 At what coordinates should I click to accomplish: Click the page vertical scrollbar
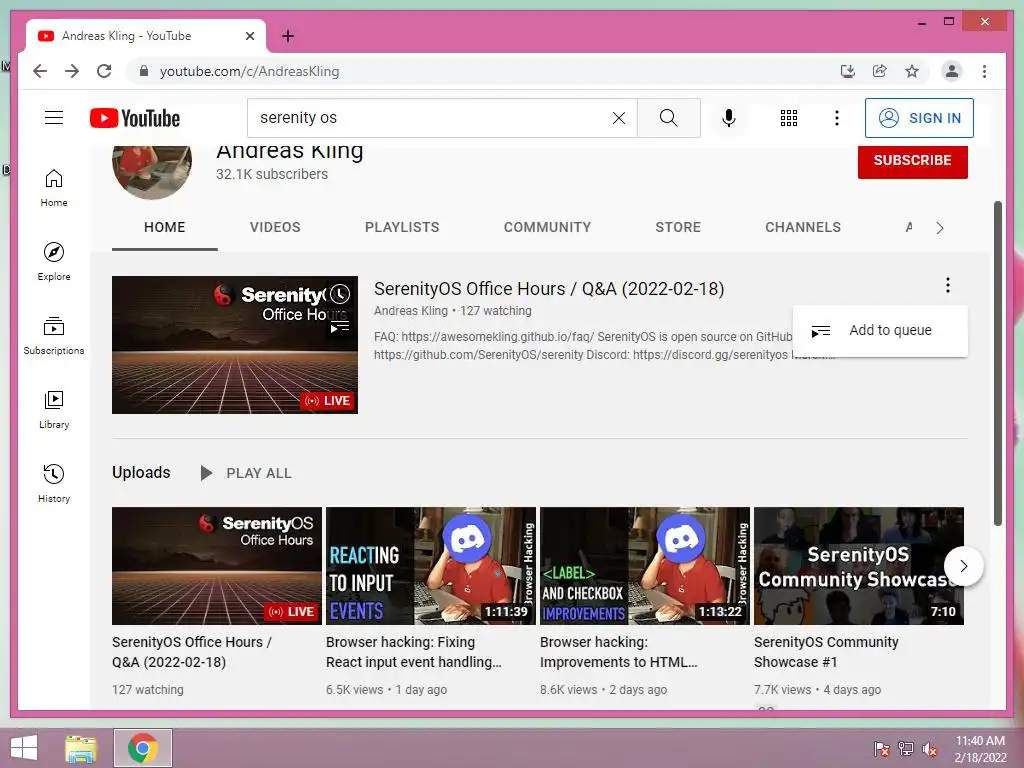(997, 363)
